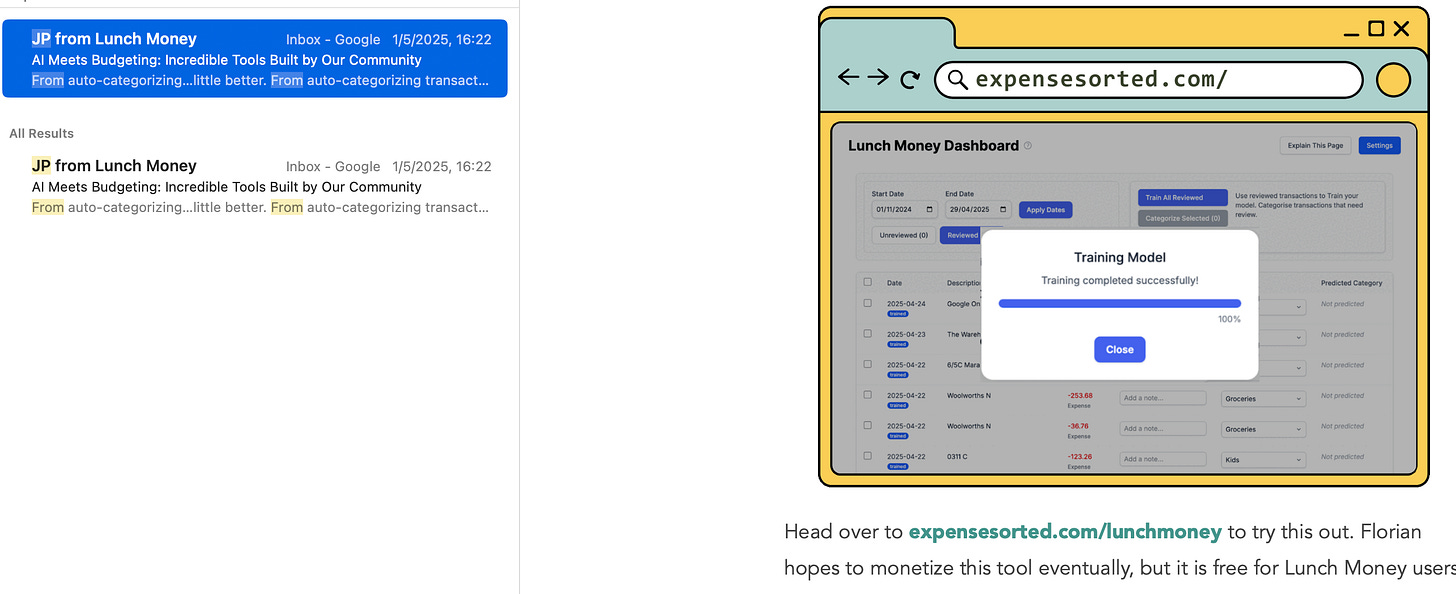Click the Explain This Page button
1456x594 pixels.
point(1315,146)
